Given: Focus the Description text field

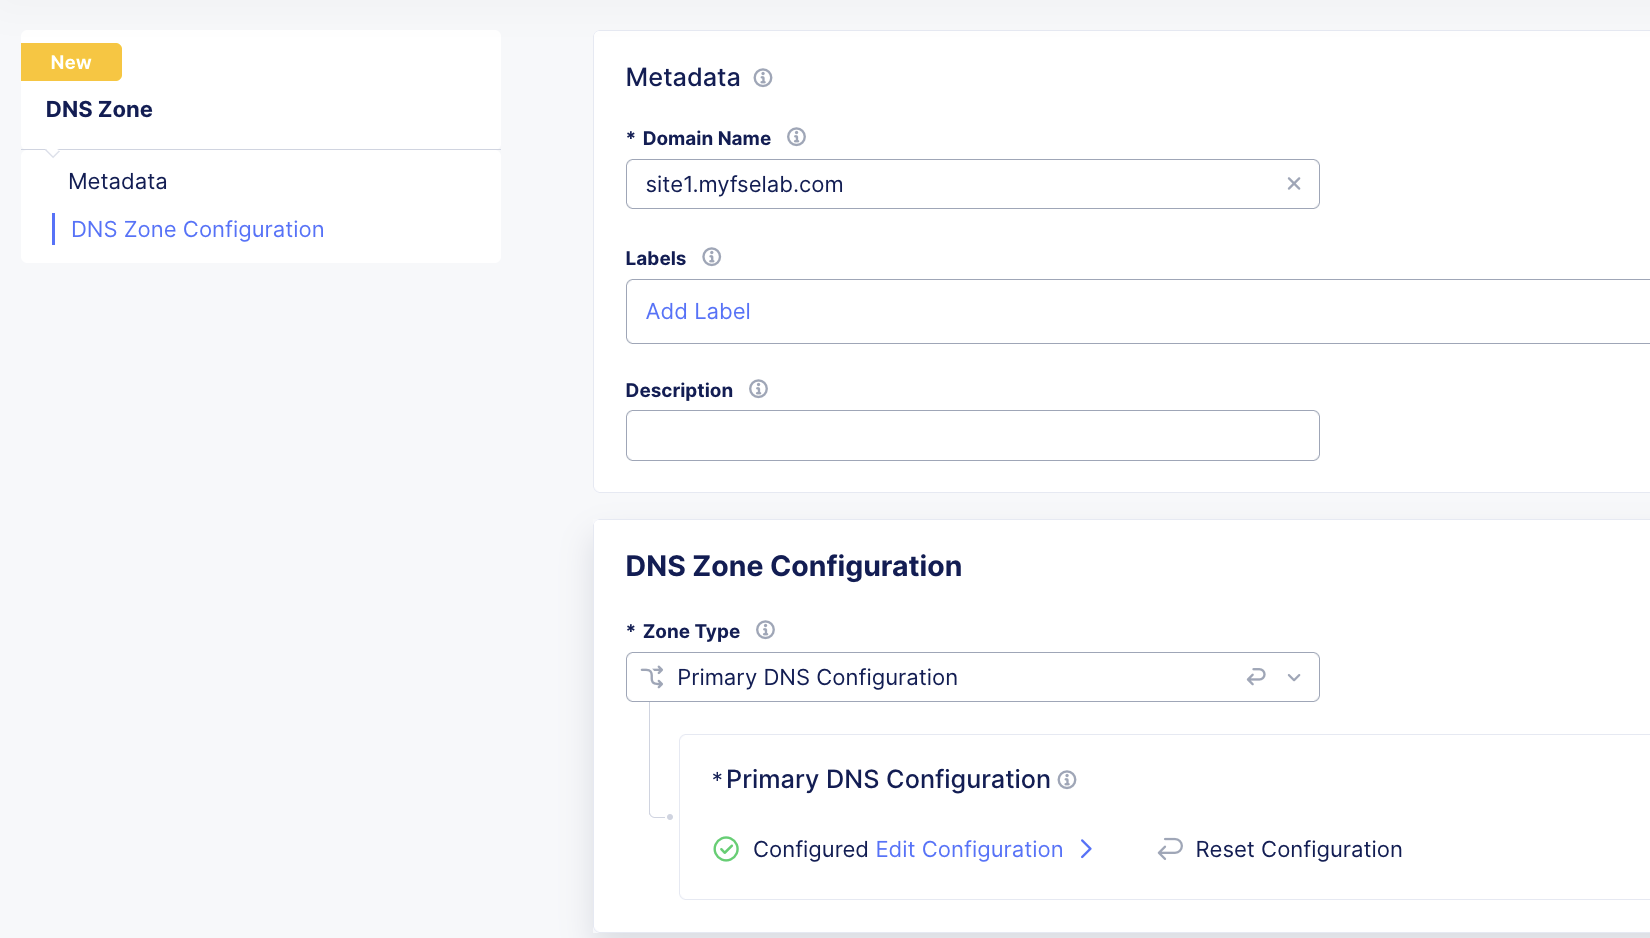Looking at the screenshot, I should (x=972, y=435).
